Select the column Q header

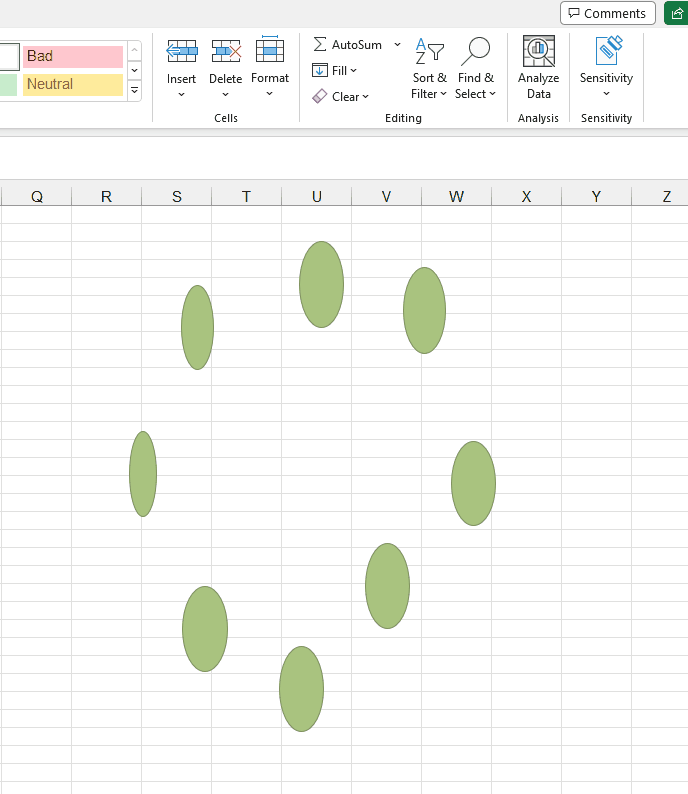[37, 197]
